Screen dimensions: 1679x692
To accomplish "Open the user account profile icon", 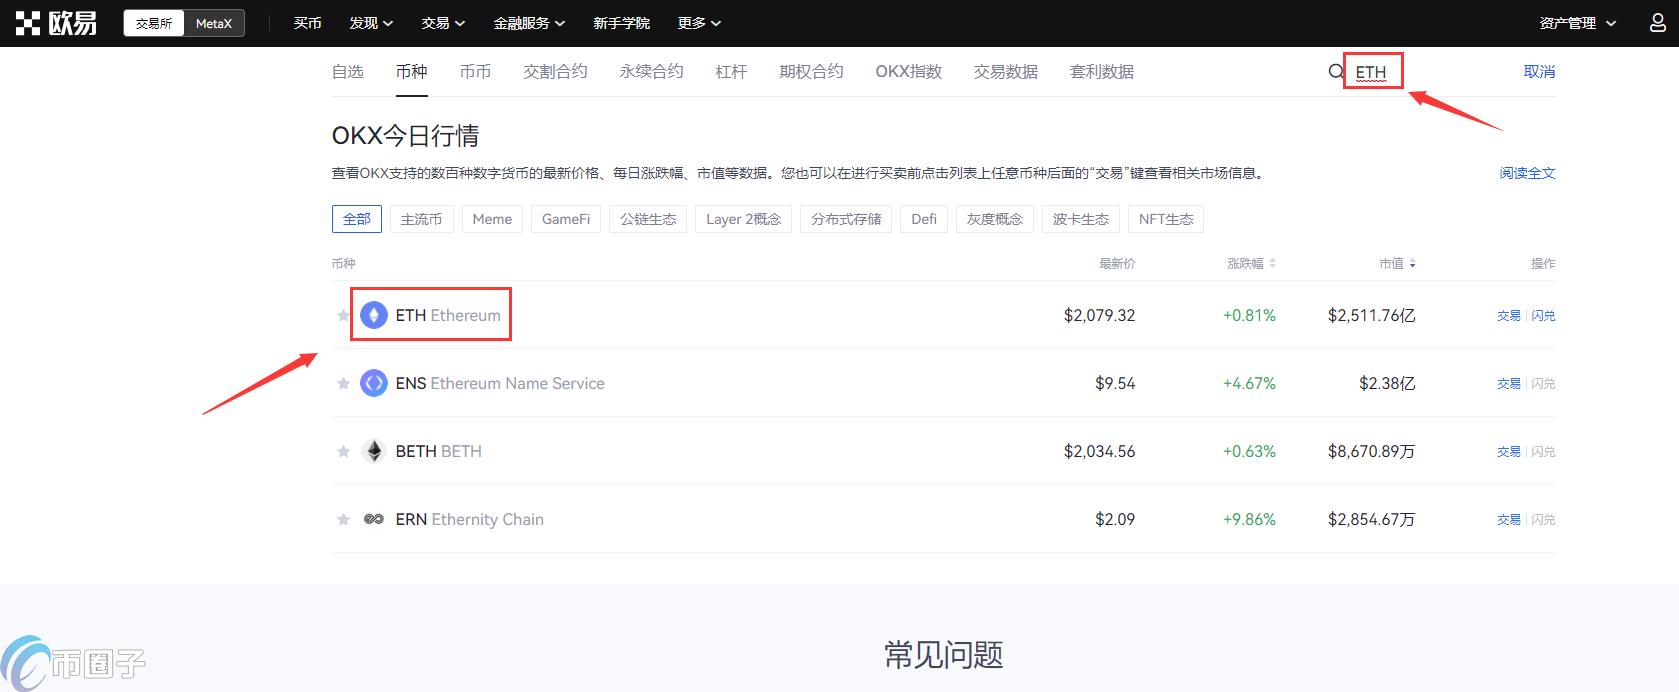I will tap(1657, 23).
